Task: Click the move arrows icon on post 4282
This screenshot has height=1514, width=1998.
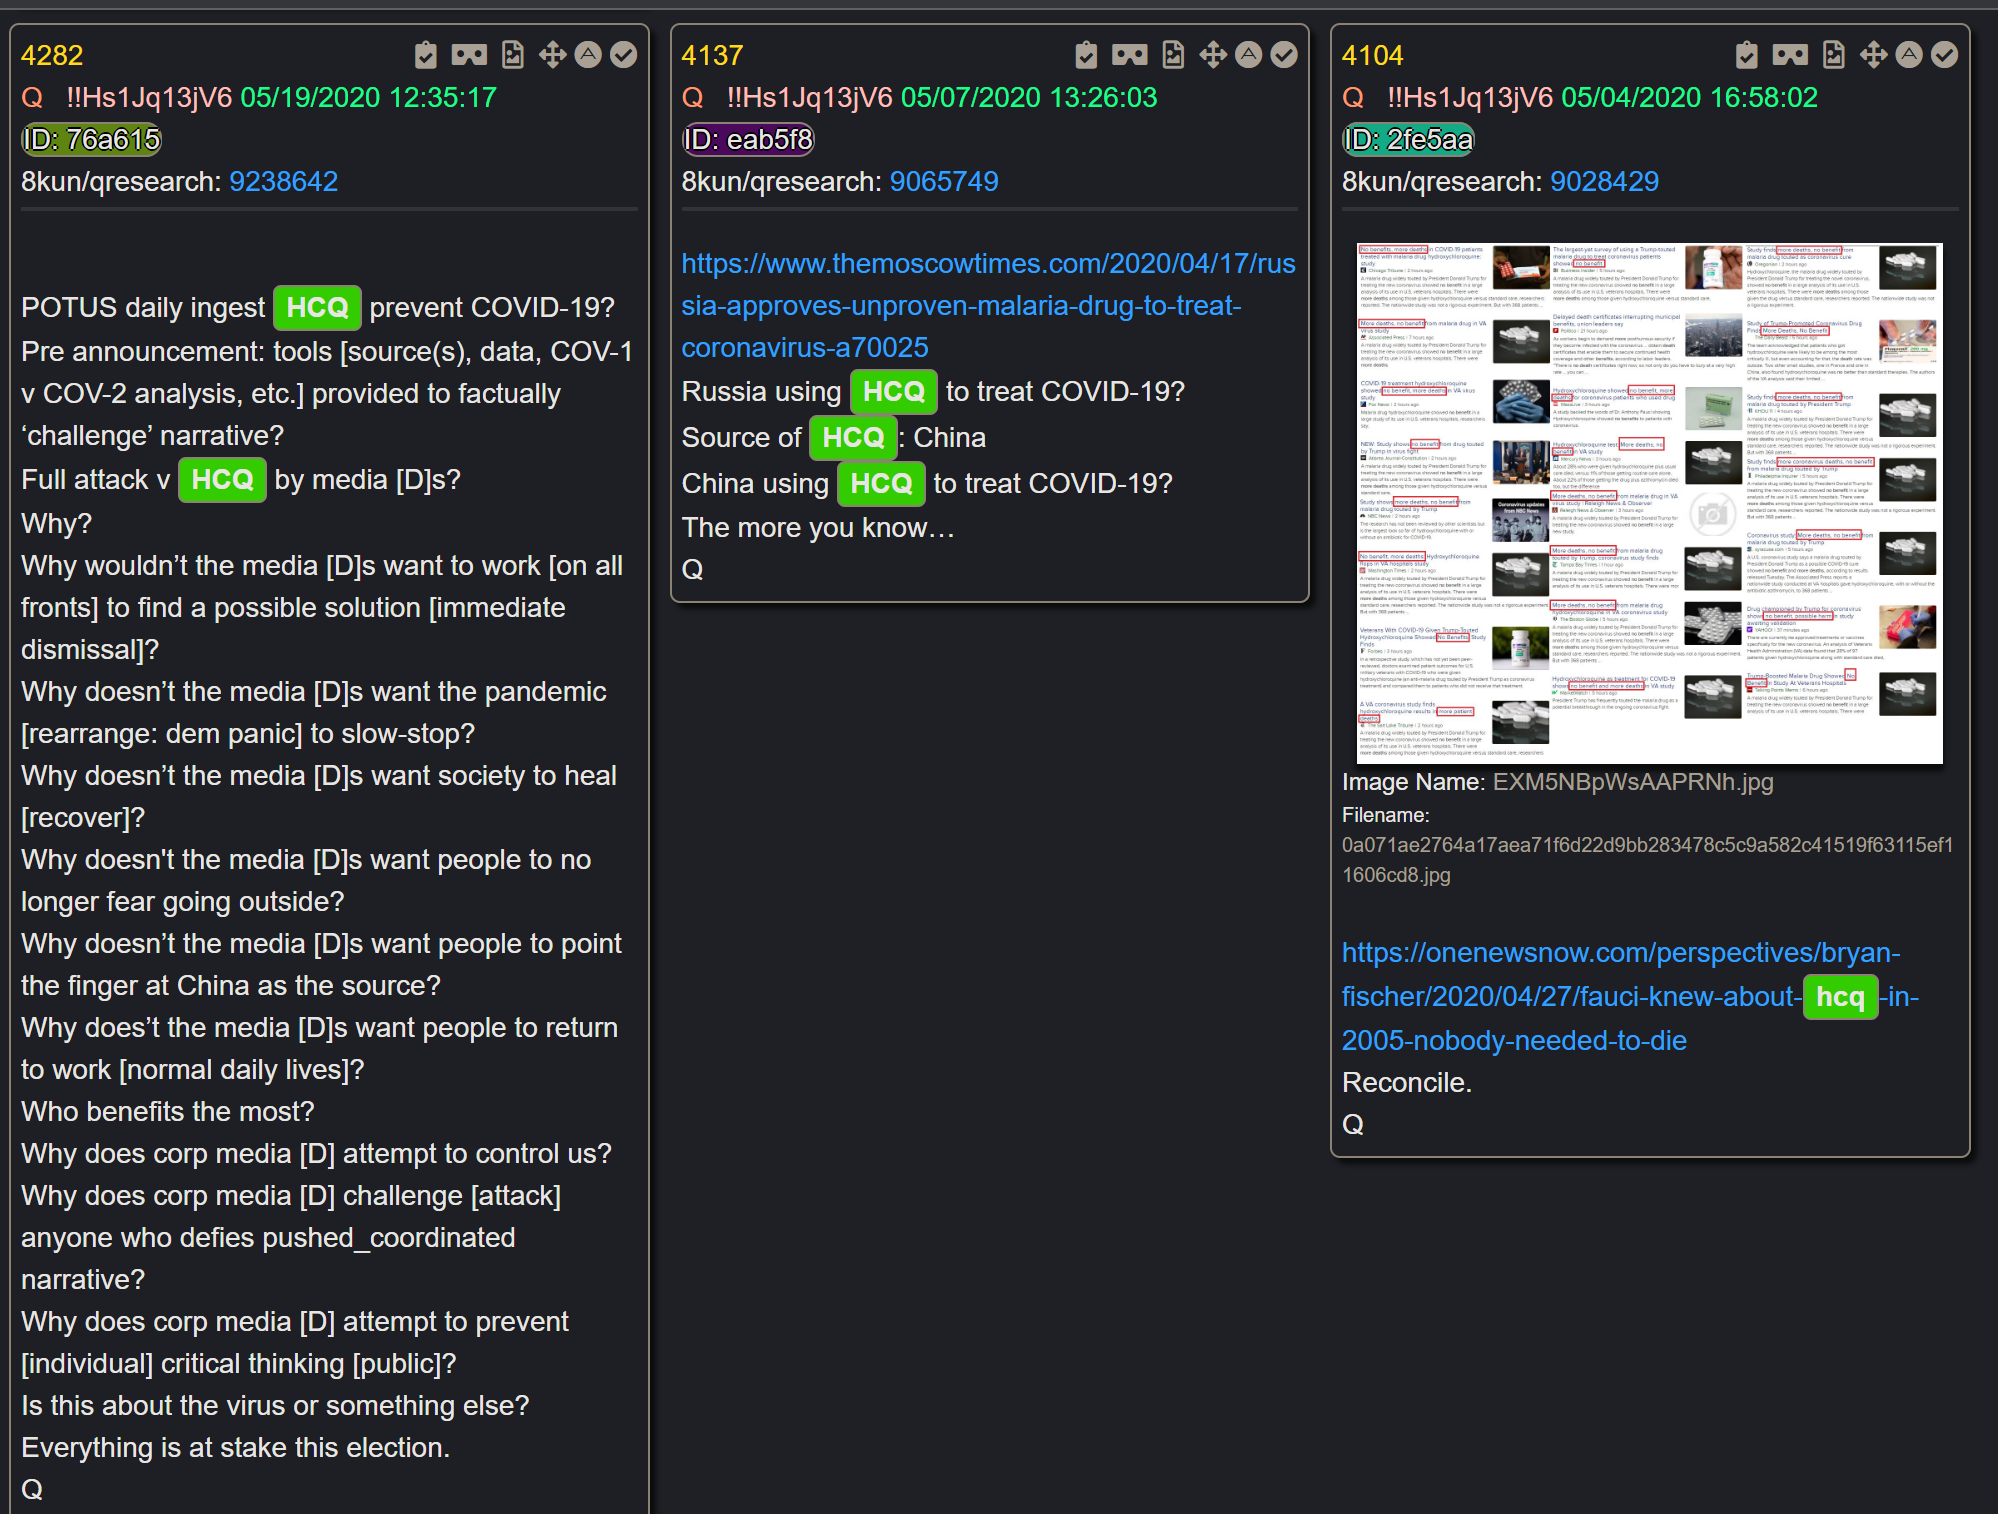Action: coord(552,55)
